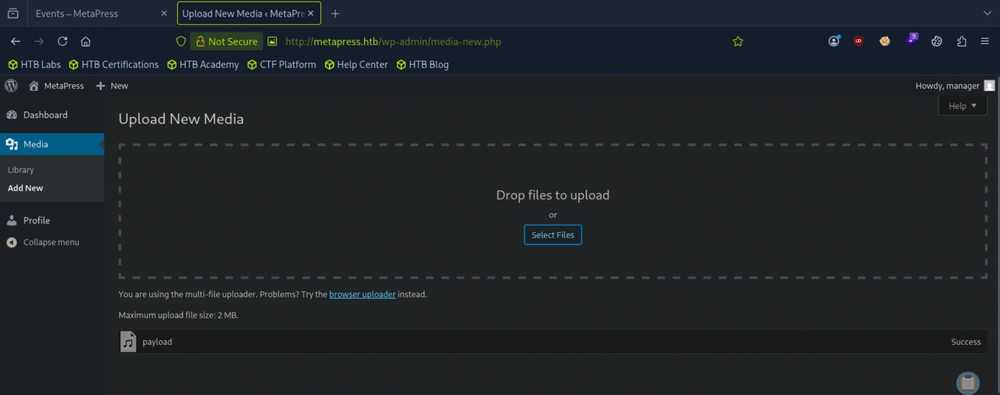Reload the current page
The width and height of the screenshot is (1000, 395).
coord(62,41)
